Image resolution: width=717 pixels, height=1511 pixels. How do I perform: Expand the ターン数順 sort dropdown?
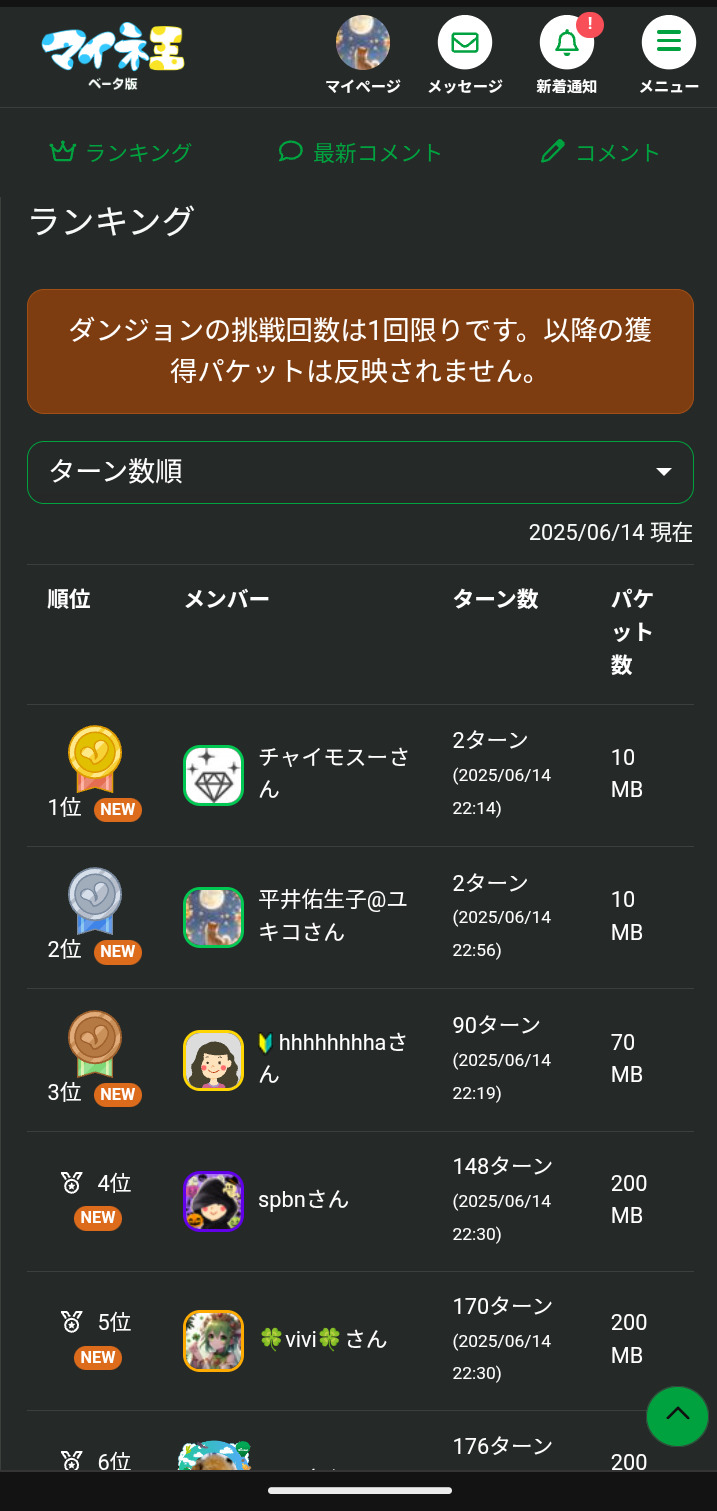[360, 472]
